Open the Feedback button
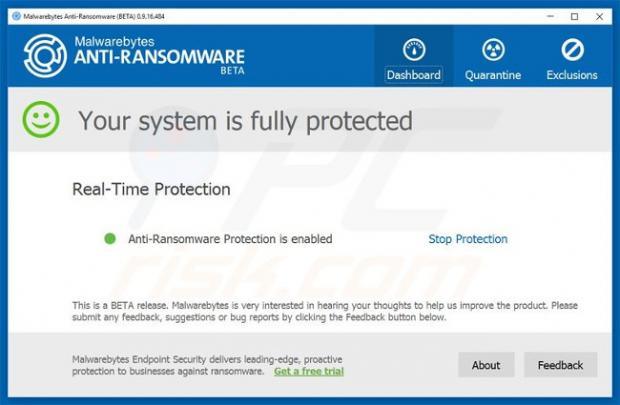Viewport: 620px width, 405px height. (x=560, y=365)
